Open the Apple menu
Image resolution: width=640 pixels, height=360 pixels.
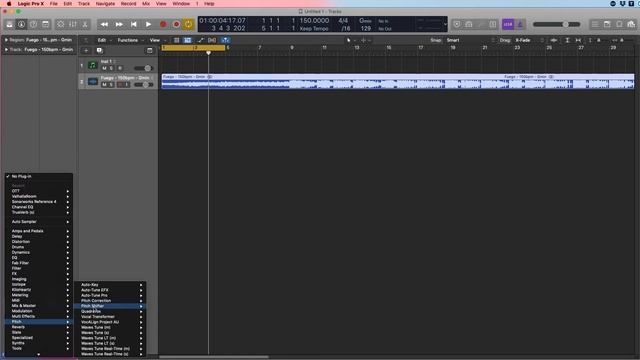click(9, 4)
